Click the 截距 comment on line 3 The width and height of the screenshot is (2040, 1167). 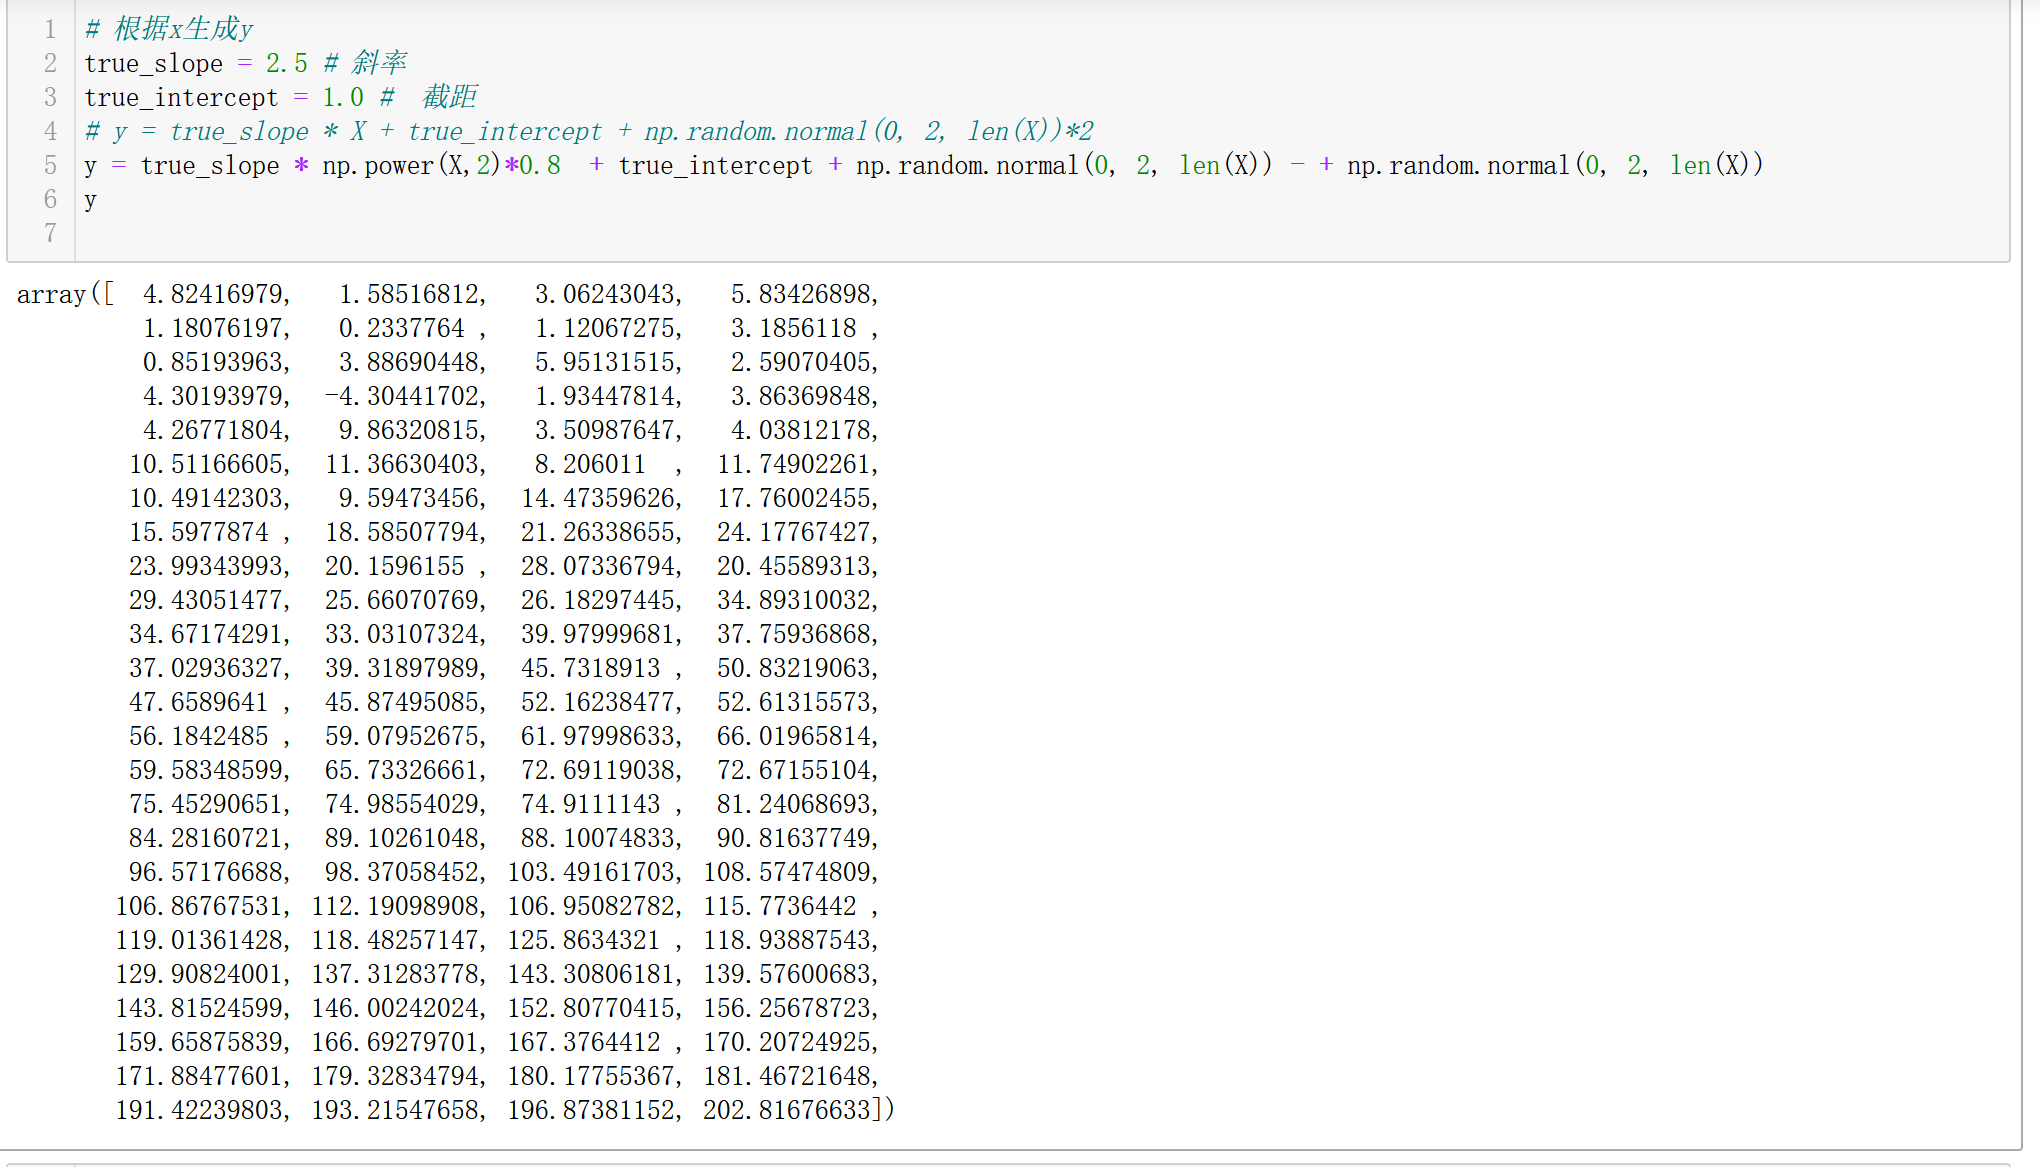click(x=449, y=98)
